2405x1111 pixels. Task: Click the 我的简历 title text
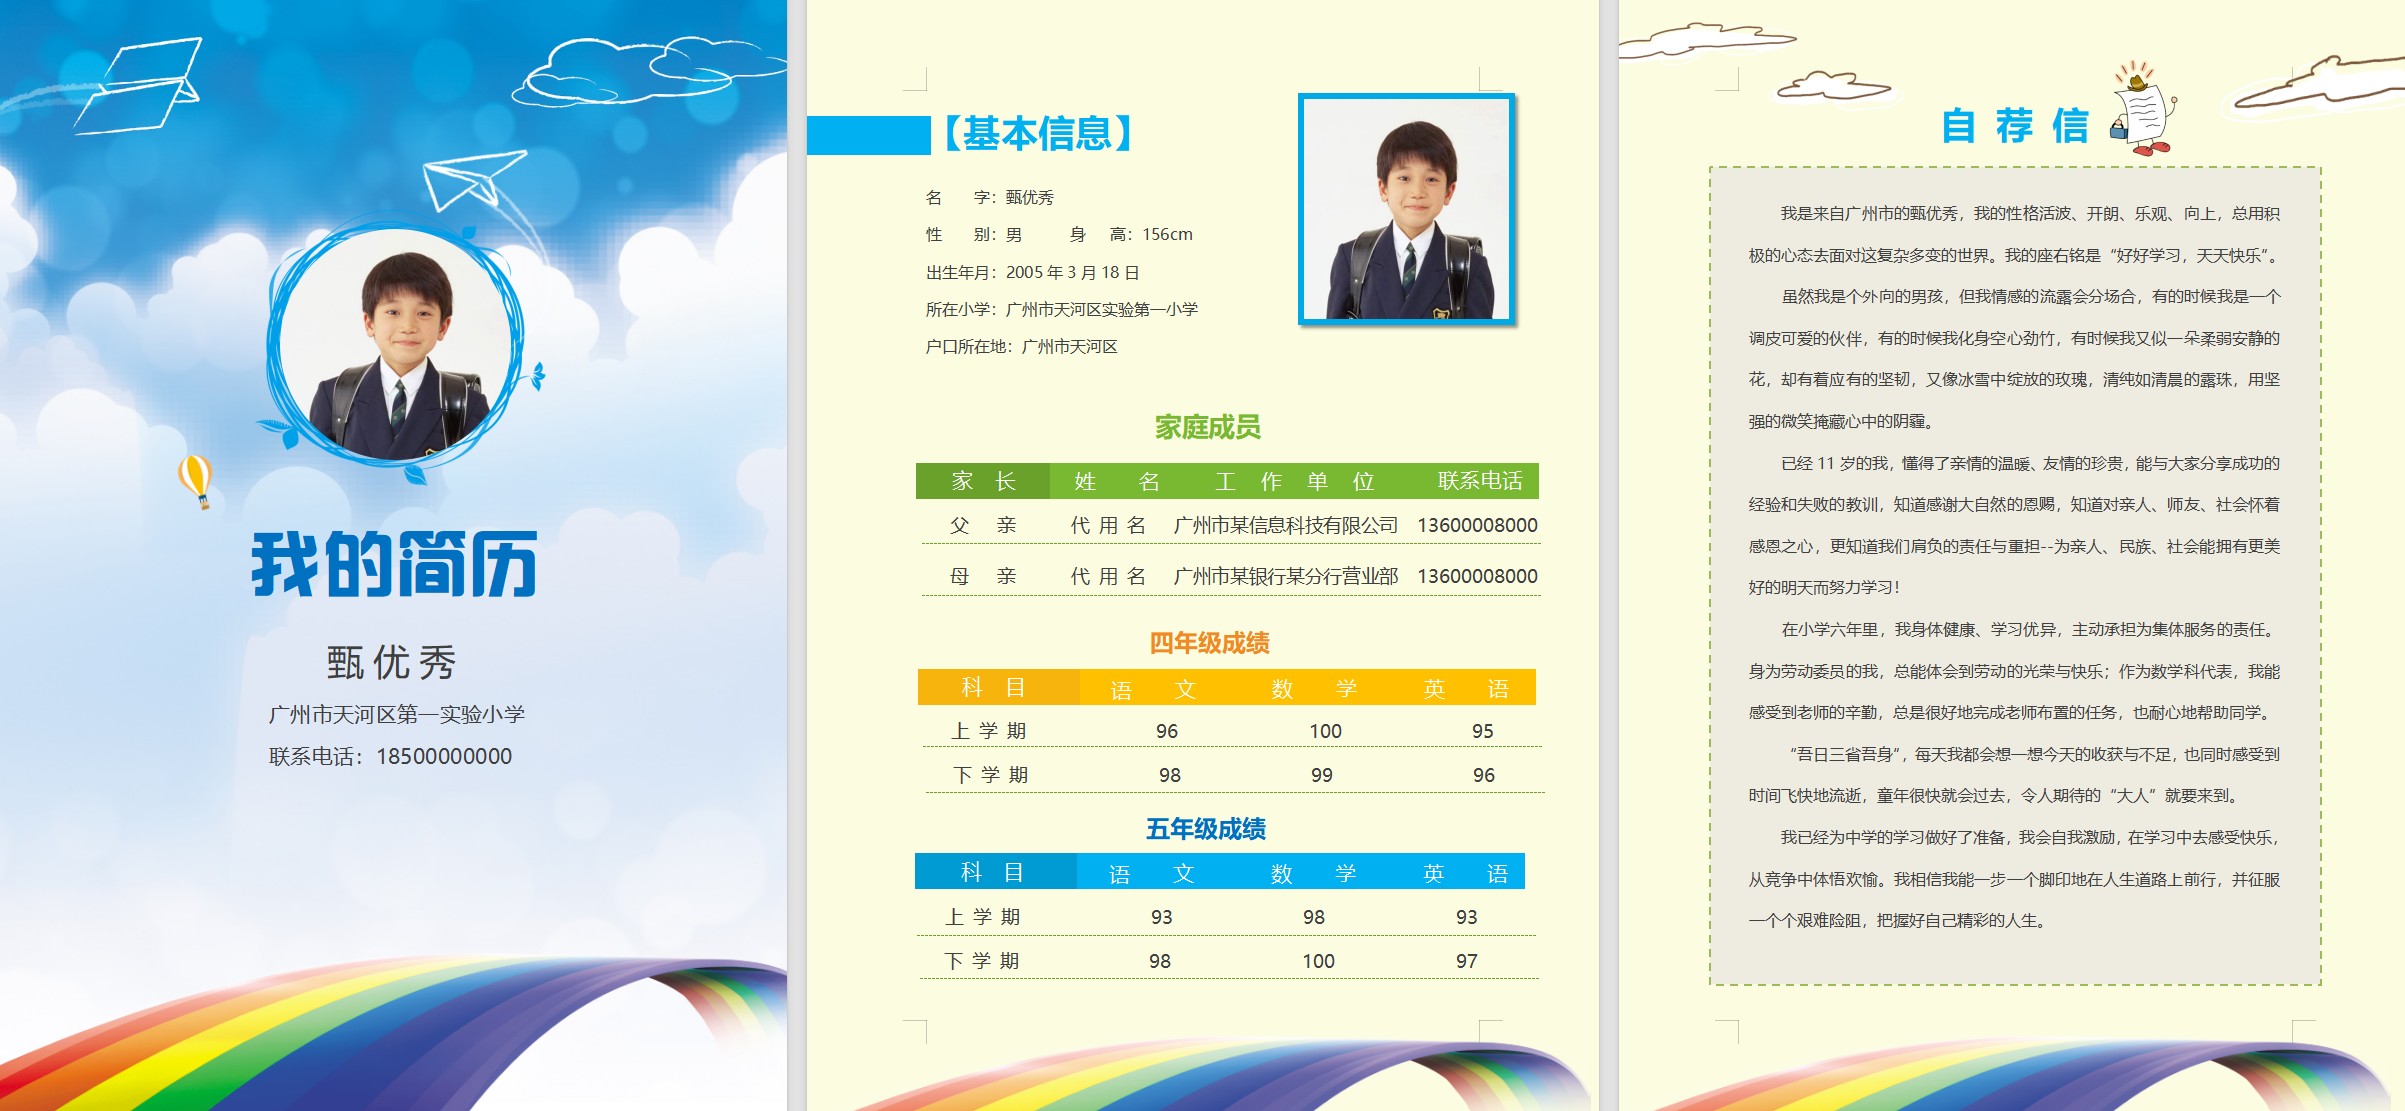point(394,565)
